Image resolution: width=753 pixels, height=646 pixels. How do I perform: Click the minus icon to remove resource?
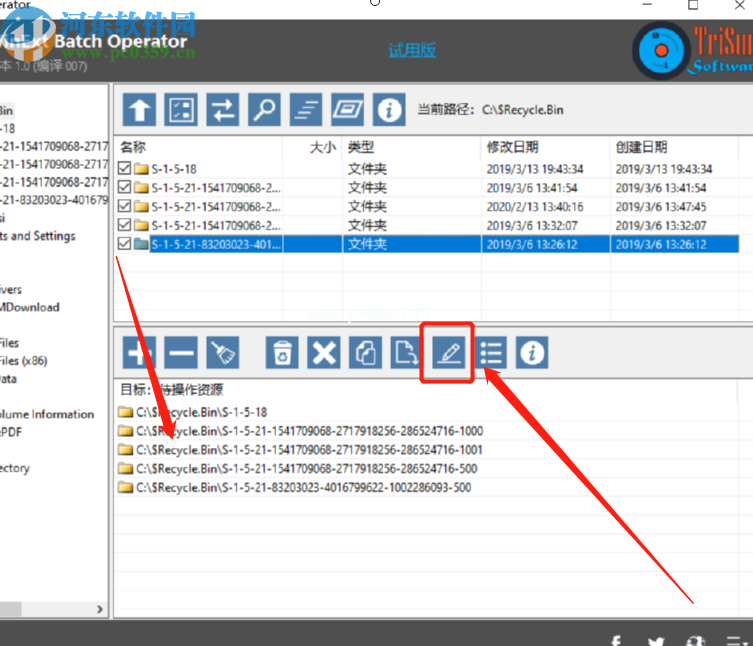(181, 352)
